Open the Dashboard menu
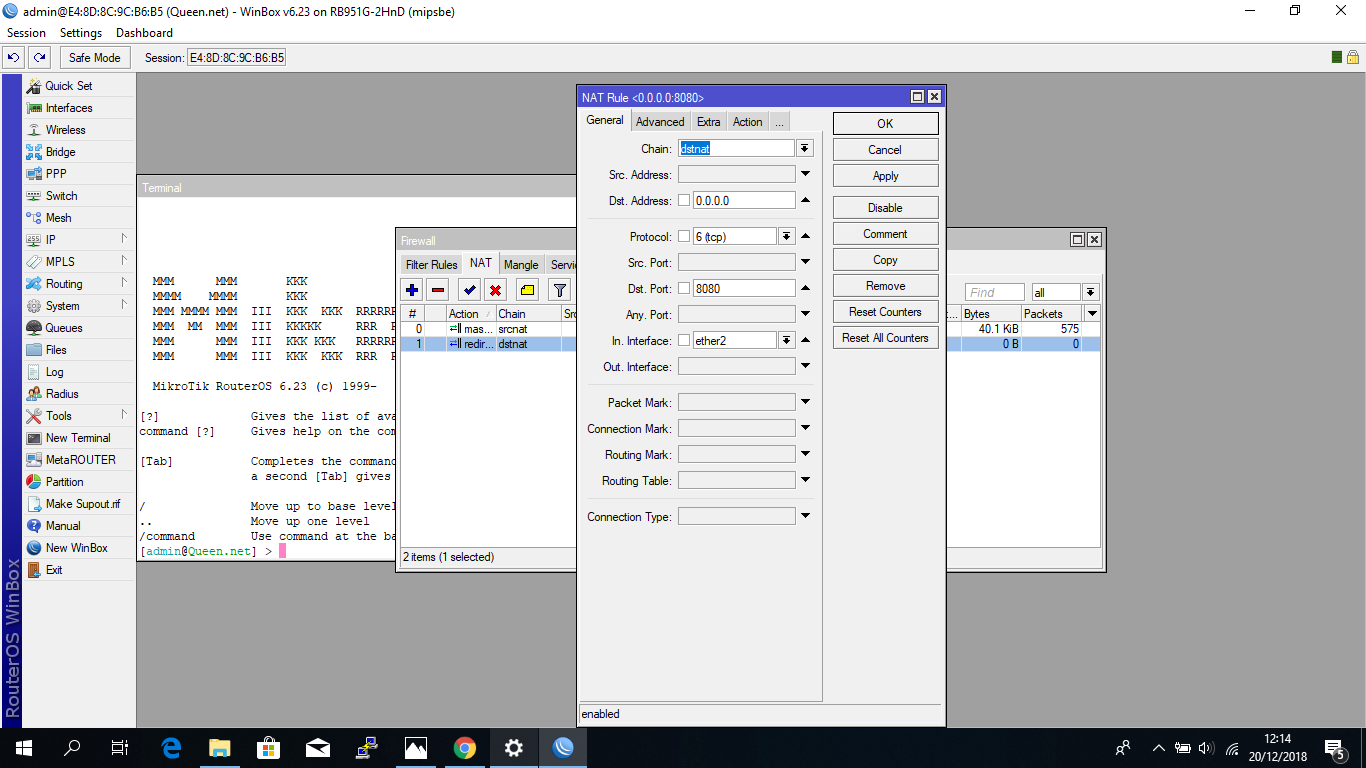The width and height of the screenshot is (1366, 768). tap(144, 33)
